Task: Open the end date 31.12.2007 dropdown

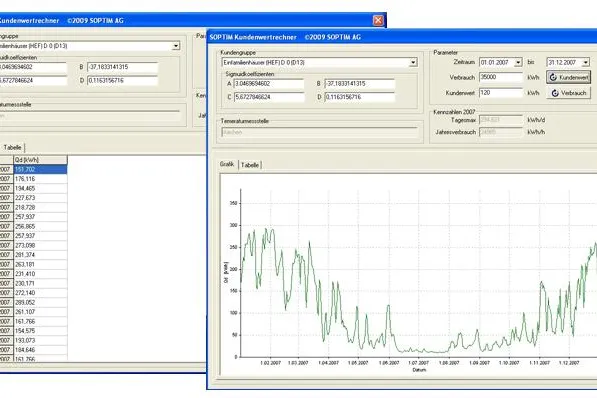Action: (586, 62)
